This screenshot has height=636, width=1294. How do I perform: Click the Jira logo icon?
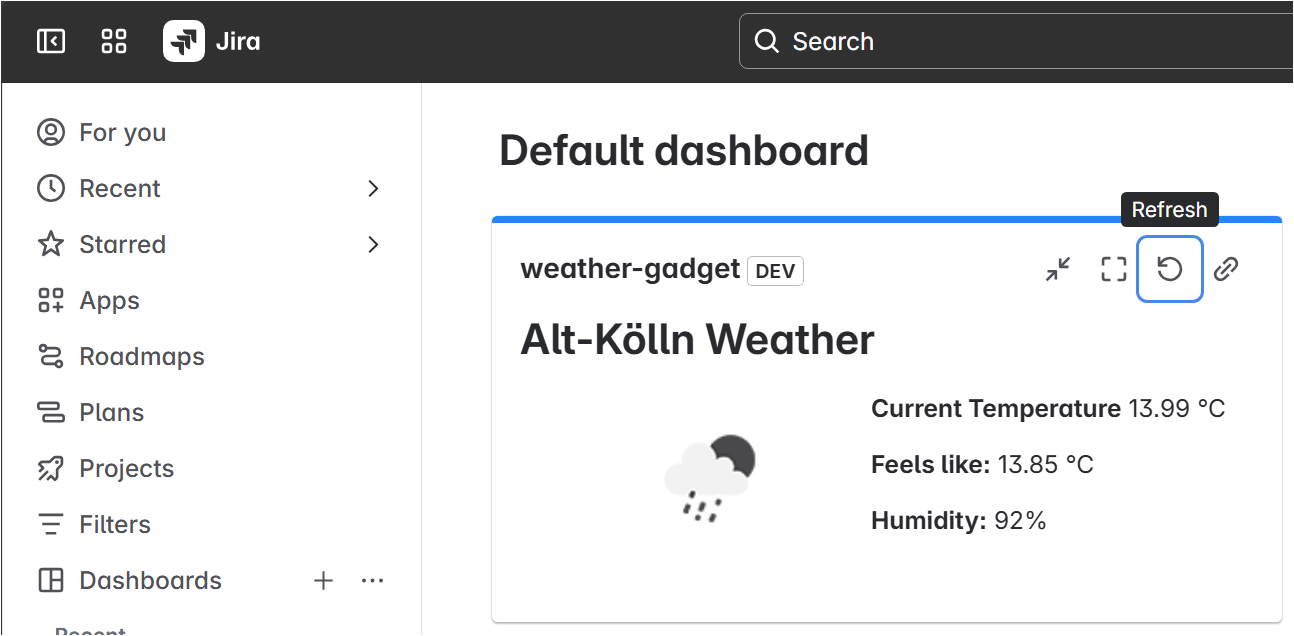[x=184, y=41]
